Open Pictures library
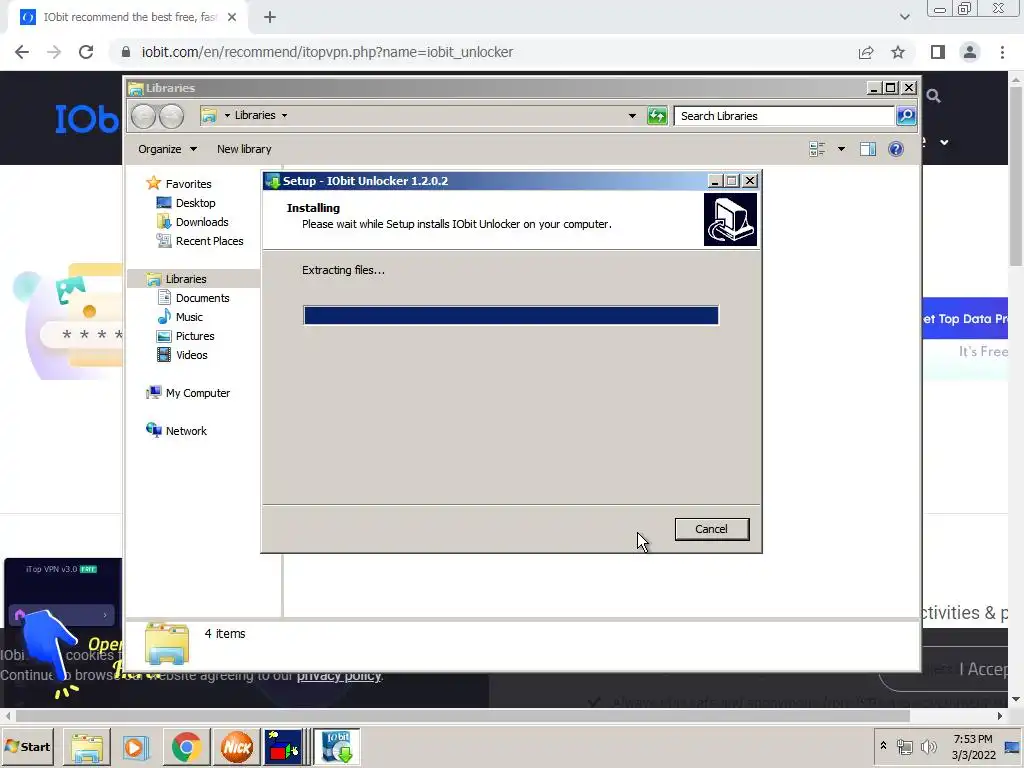1024x768 pixels. [195, 336]
